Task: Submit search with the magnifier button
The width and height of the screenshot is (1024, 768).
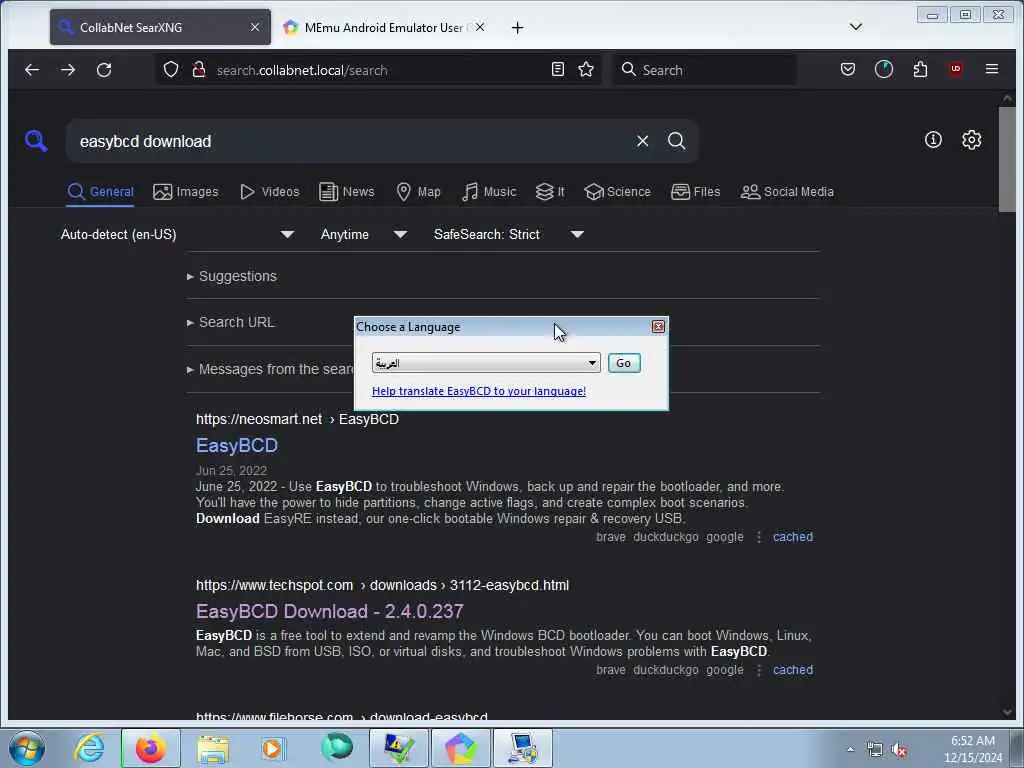Action: (677, 141)
